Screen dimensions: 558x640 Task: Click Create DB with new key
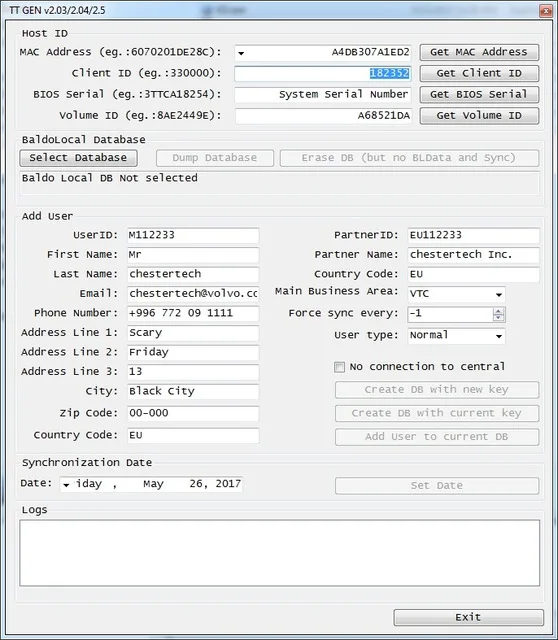(x=437, y=390)
